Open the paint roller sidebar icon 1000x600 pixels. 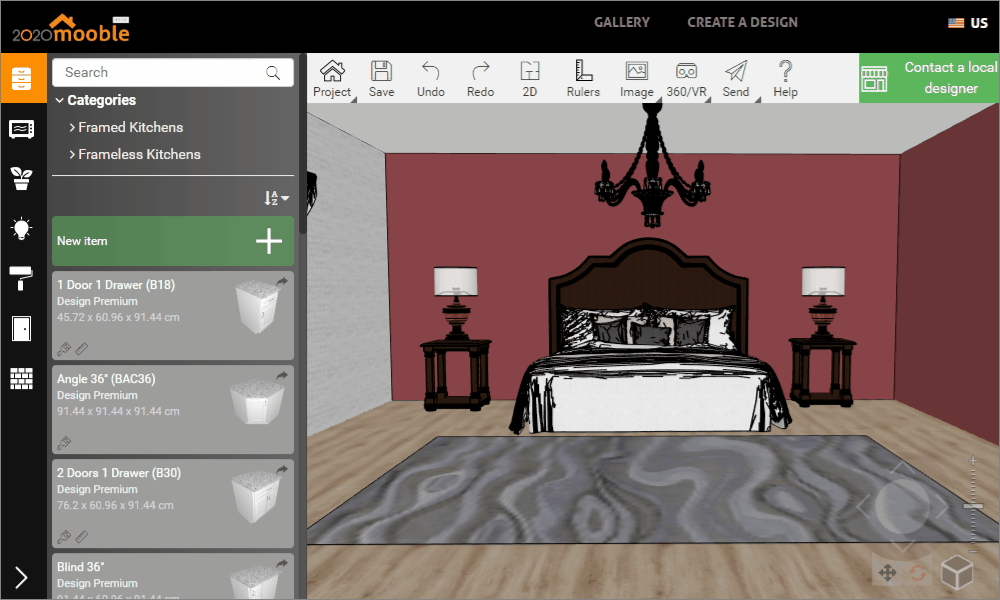point(21,279)
